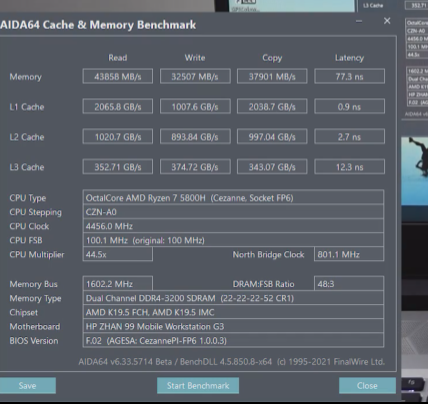Viewport: 428px width, 404px height.
Task: Click the Memory row label
Action: 26,77
